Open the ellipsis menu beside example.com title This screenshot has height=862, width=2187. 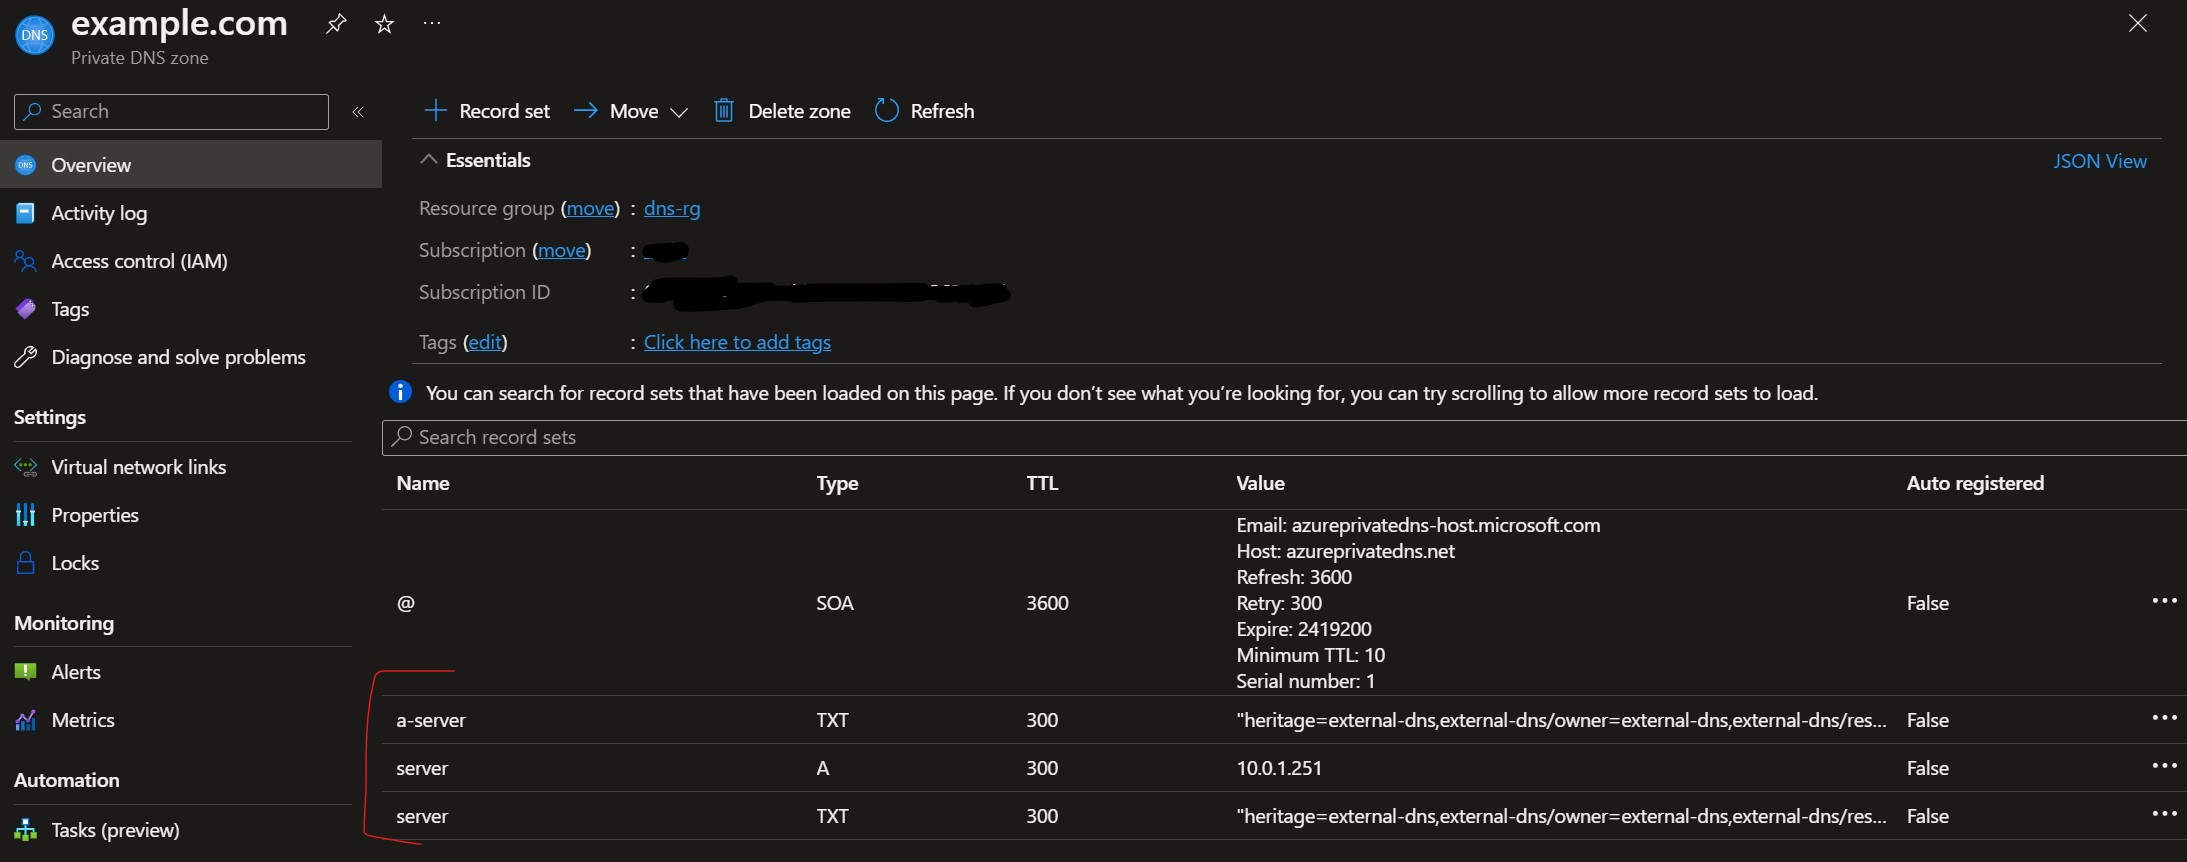(x=432, y=23)
